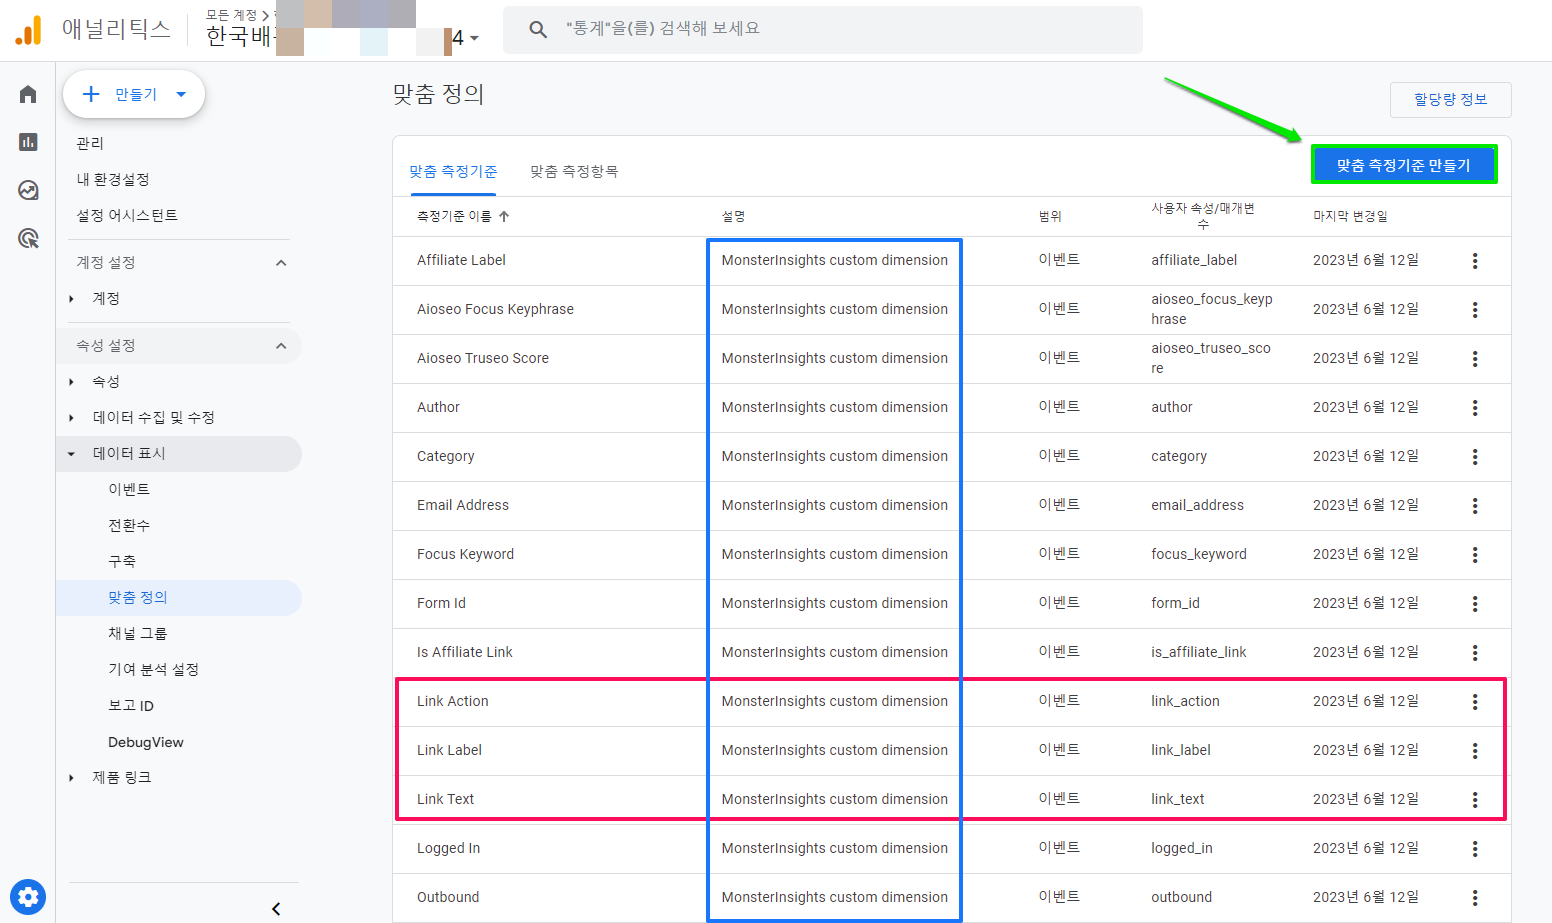Open more options for Category row
1552x923 pixels.
coord(1475,457)
